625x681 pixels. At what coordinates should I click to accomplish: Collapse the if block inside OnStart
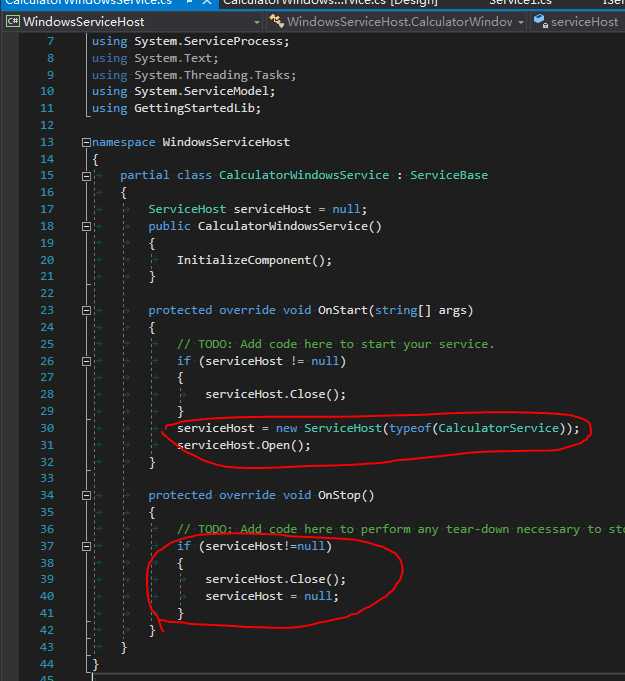click(x=86, y=361)
